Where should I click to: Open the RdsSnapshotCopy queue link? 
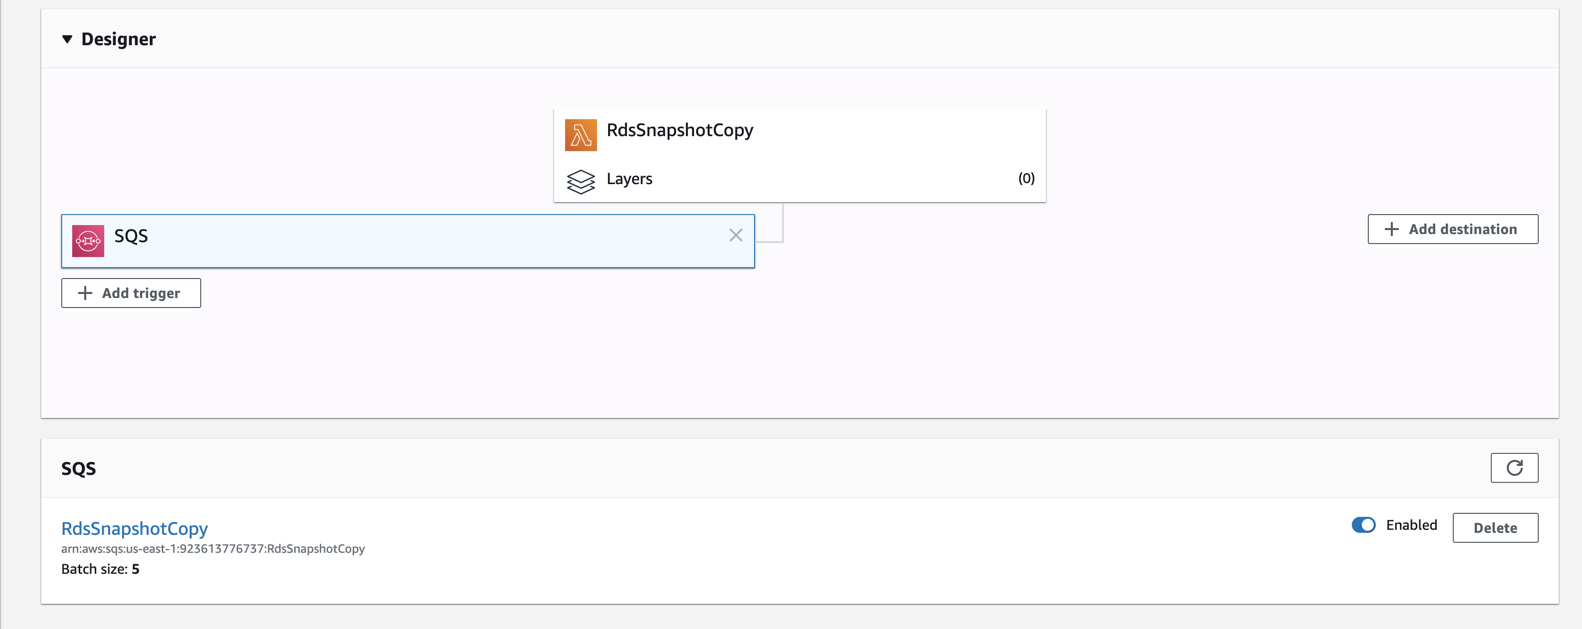tap(134, 528)
